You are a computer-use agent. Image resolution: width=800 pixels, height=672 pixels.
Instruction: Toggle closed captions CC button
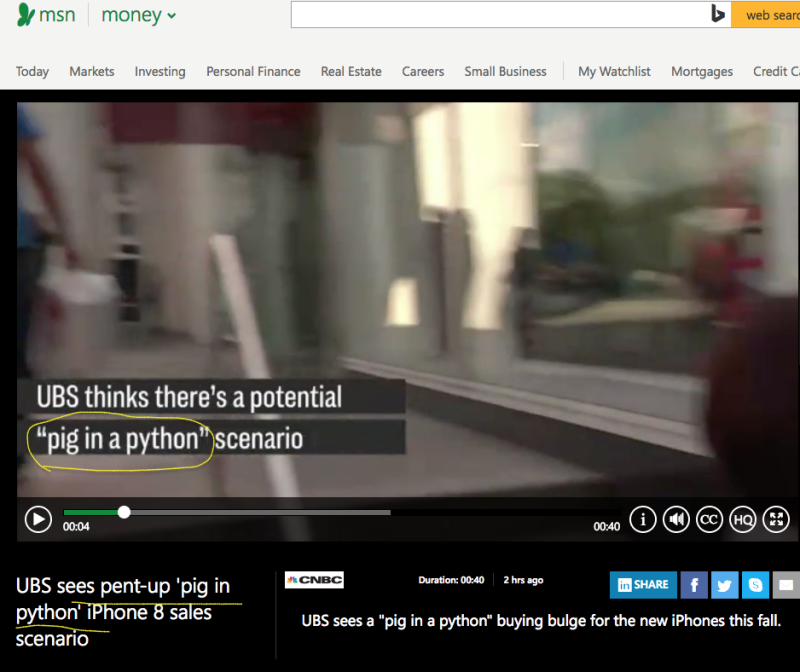[709, 519]
